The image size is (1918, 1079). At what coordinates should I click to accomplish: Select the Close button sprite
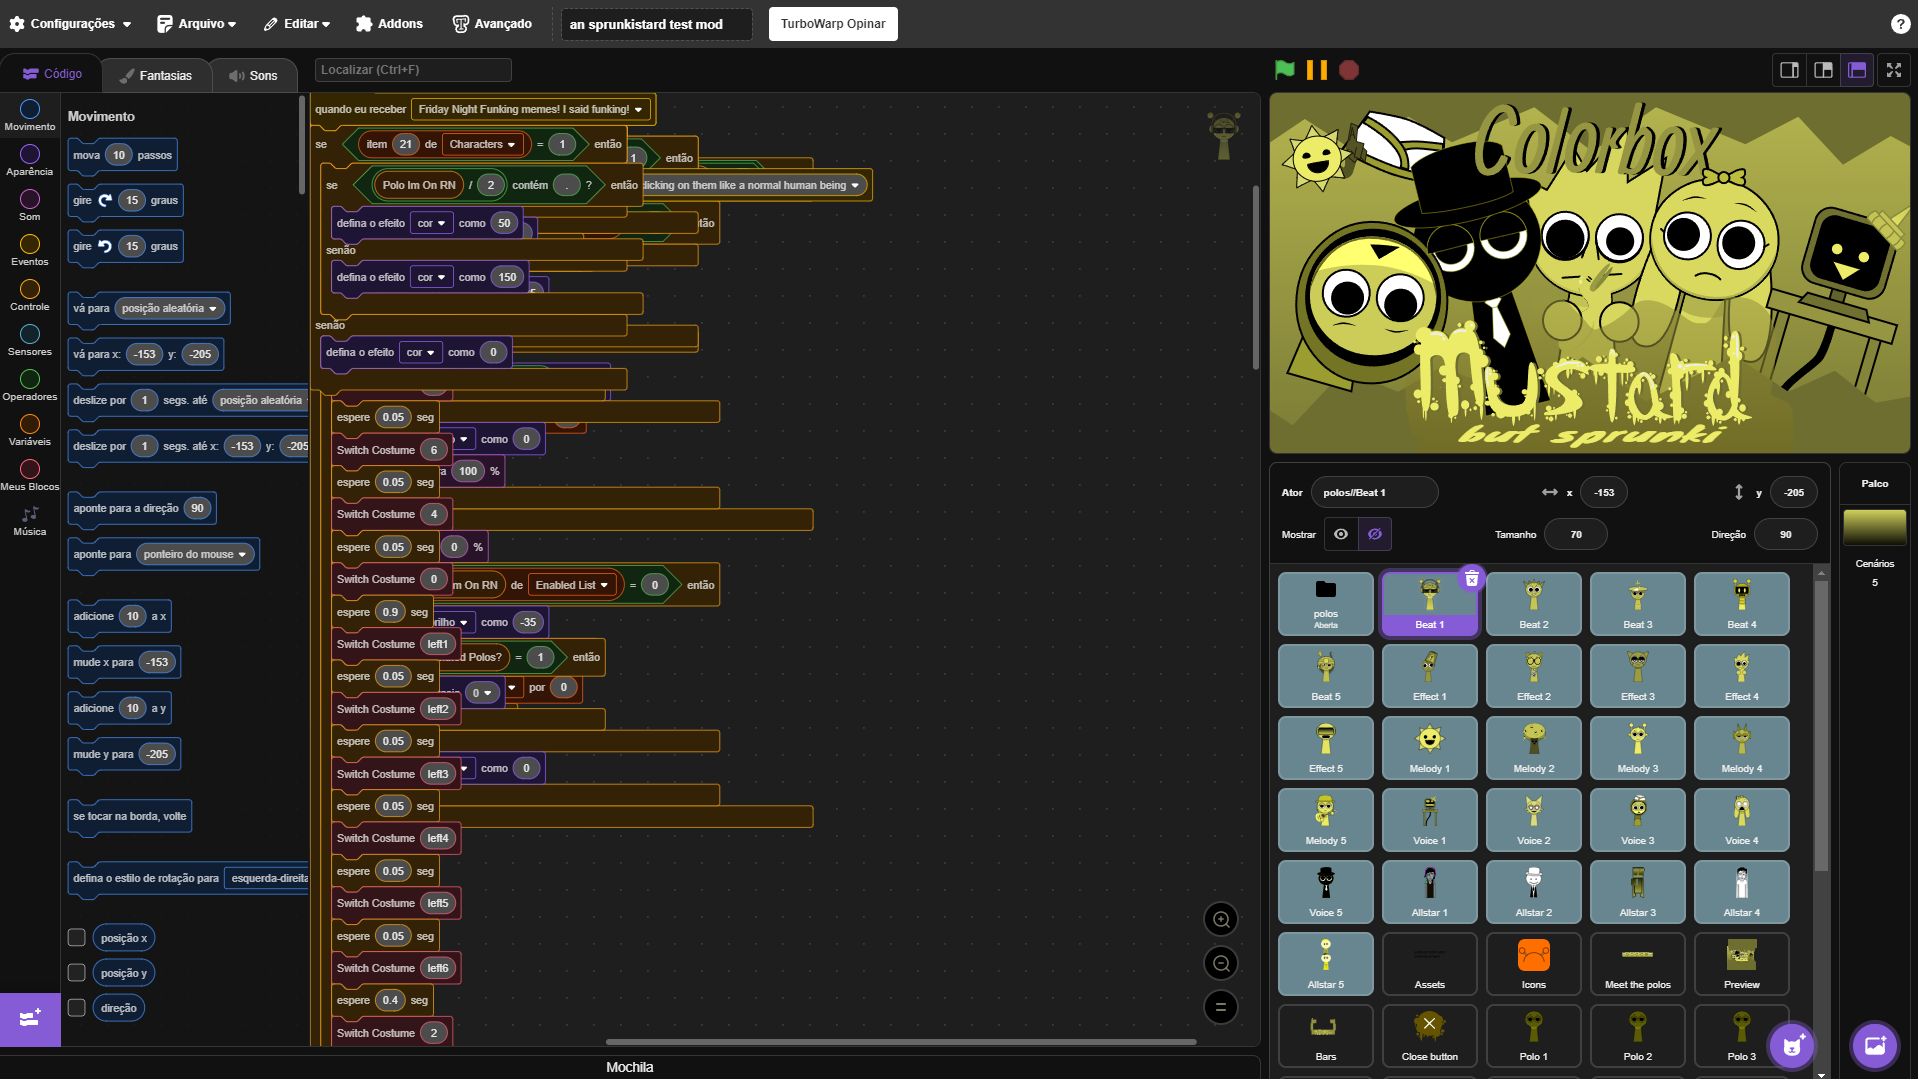pos(1430,1036)
